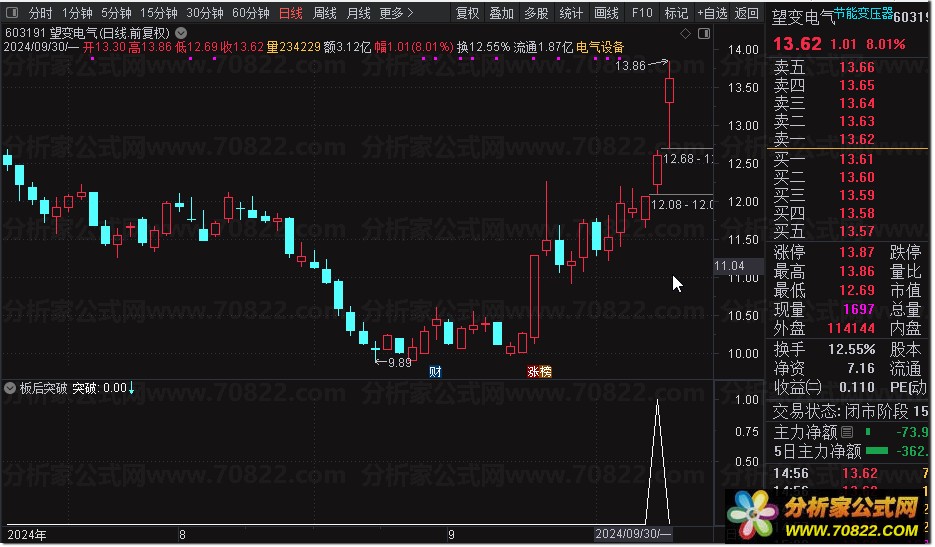Click the 叠加 overlay button
This screenshot has width=935, height=547.
[x=501, y=13]
